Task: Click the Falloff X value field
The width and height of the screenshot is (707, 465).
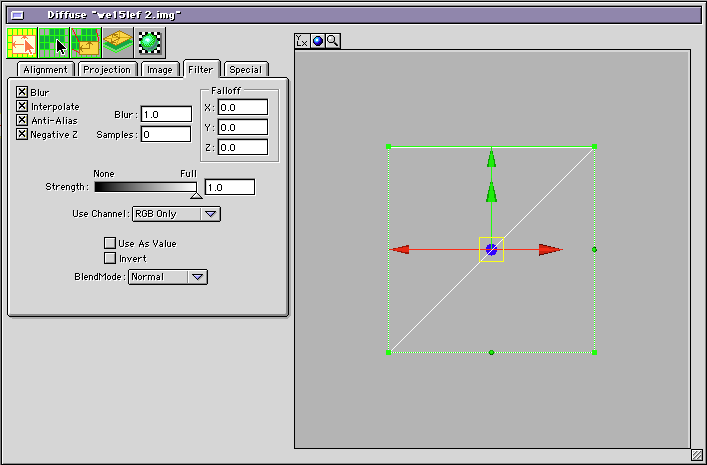Action: coord(242,107)
